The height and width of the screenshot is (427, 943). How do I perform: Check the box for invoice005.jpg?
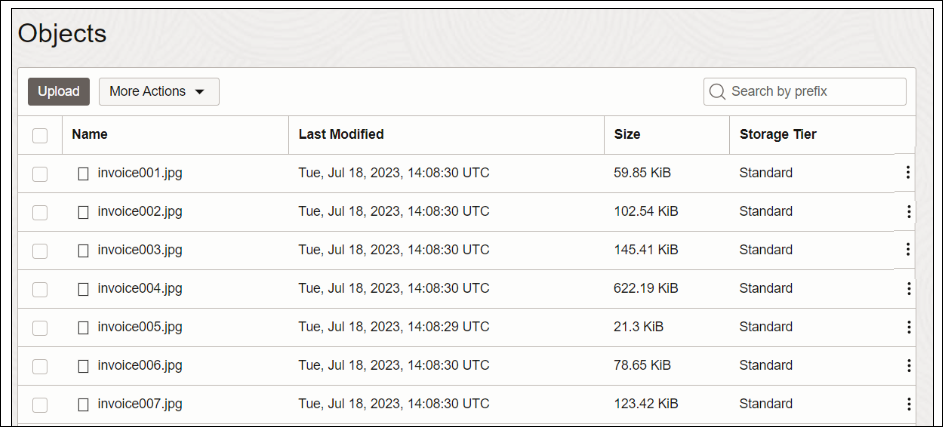40,327
